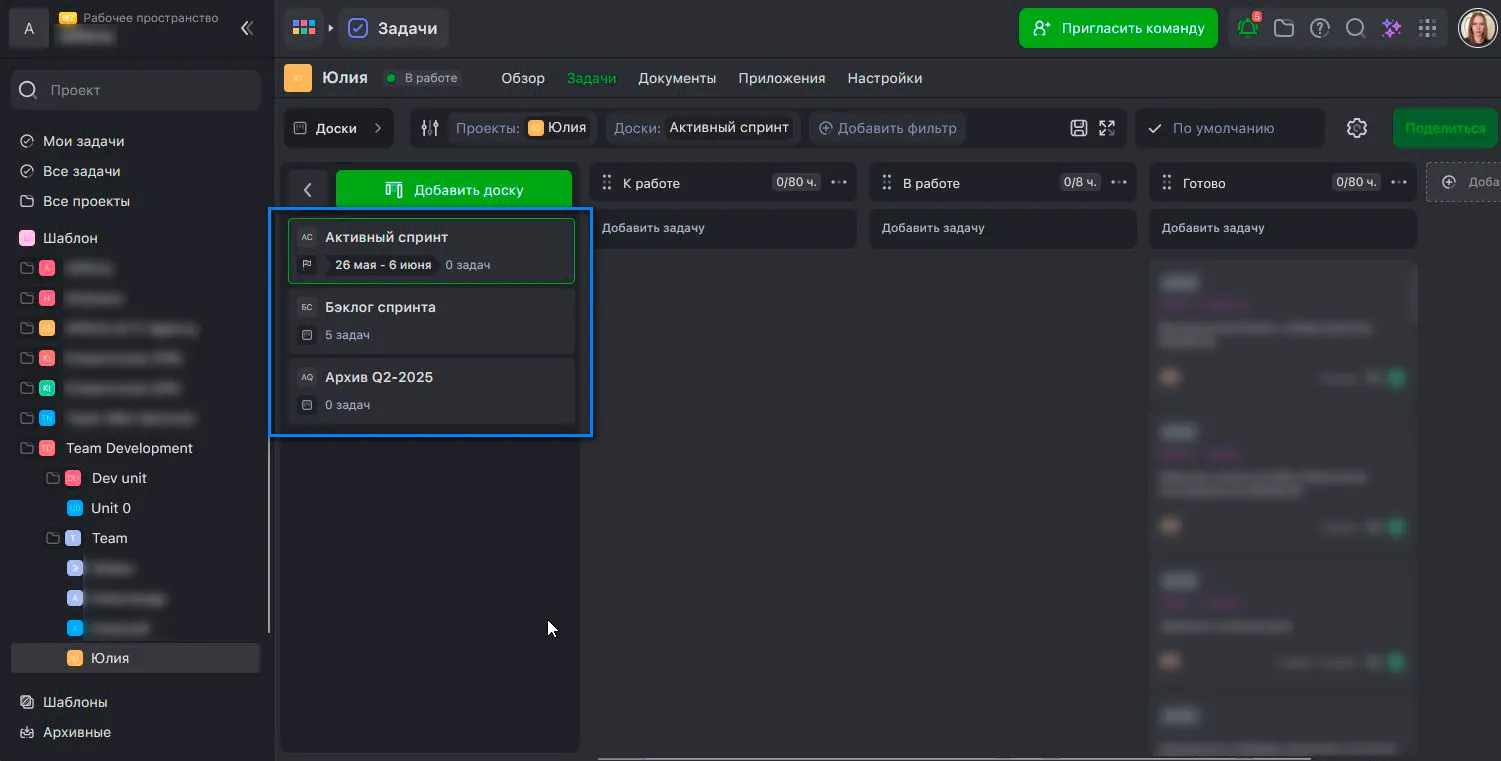Click the search magnifier in top bar
The image size is (1501, 761).
[1355, 28]
